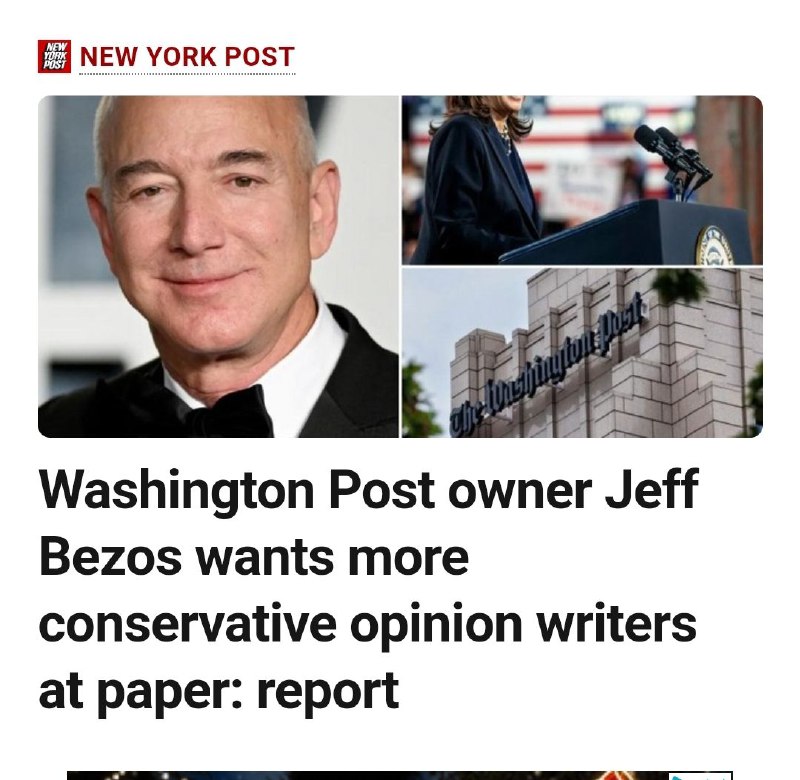Open the podium speech photo
The image size is (800, 780).
(x=582, y=180)
